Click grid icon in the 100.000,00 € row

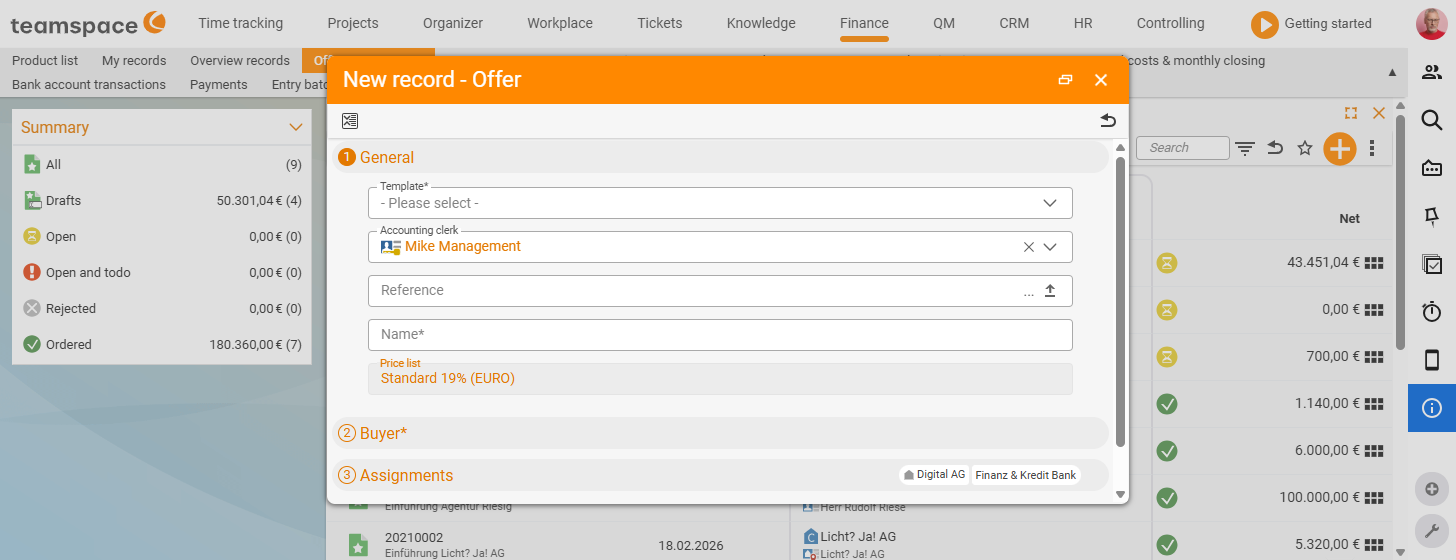pyautogui.click(x=1374, y=497)
